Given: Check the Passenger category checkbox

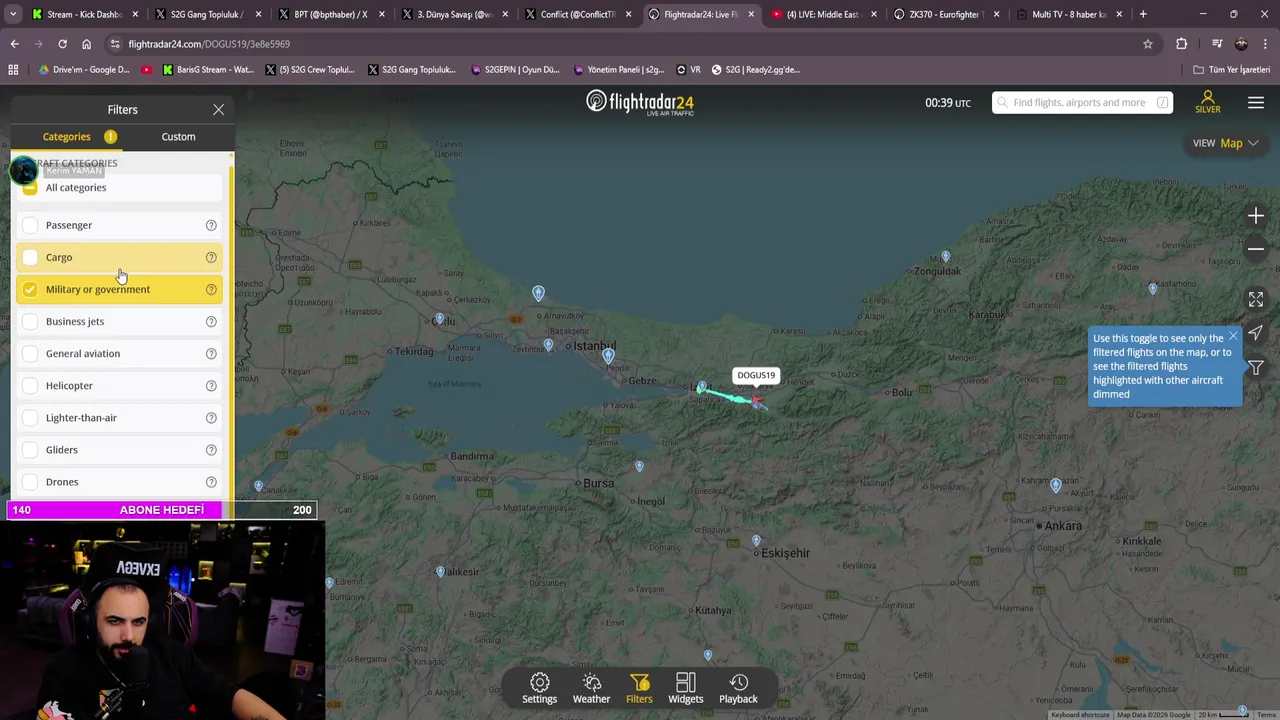Looking at the screenshot, I should point(30,225).
